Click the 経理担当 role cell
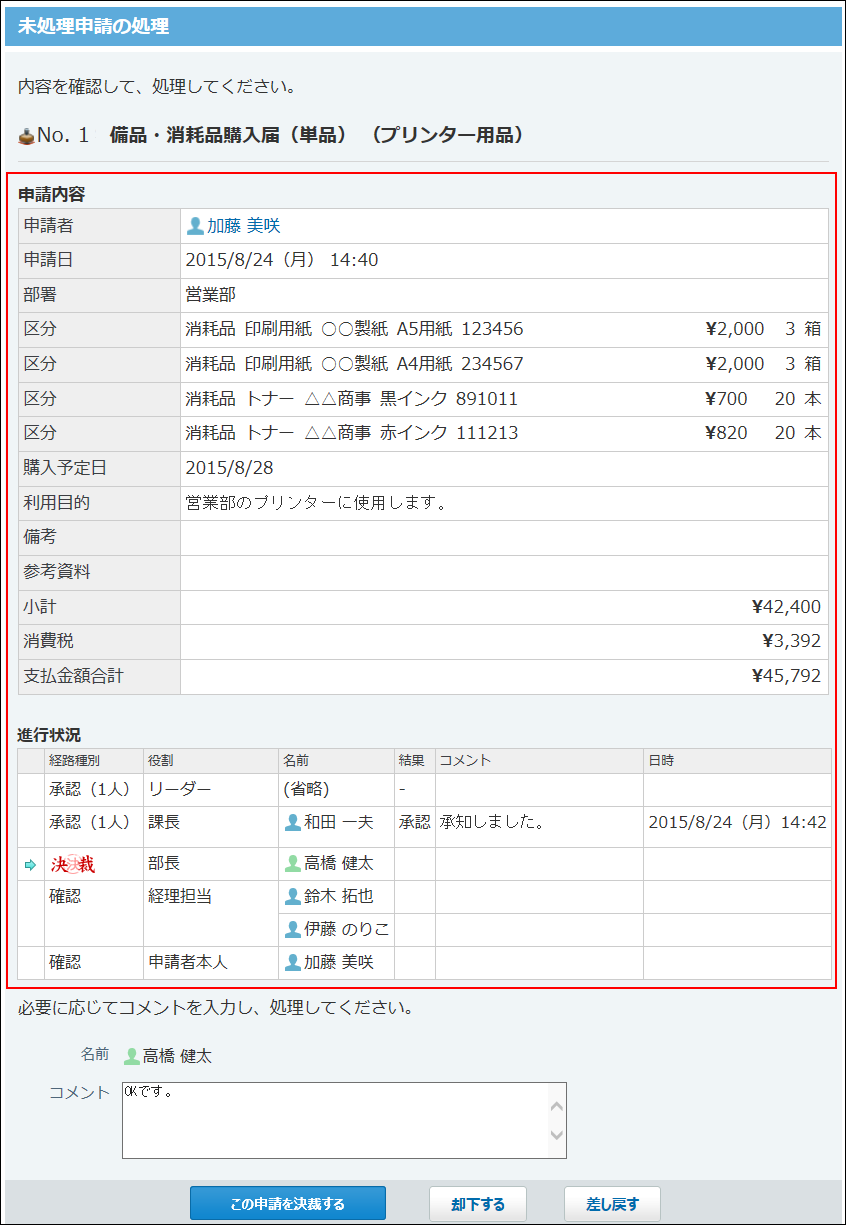 click(211, 913)
